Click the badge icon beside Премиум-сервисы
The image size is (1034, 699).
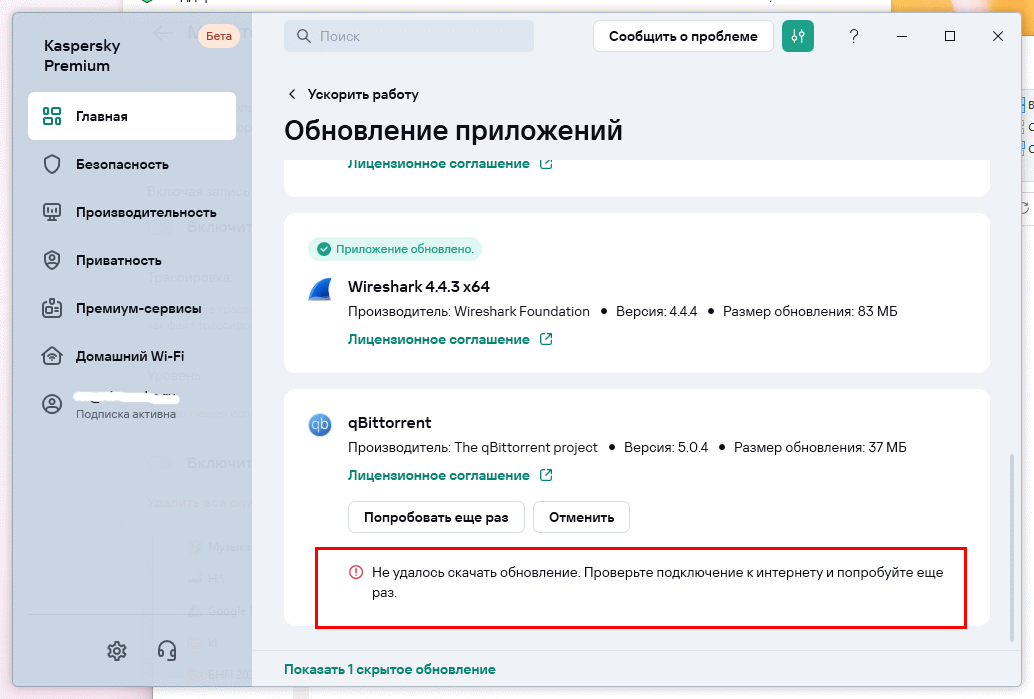point(52,308)
